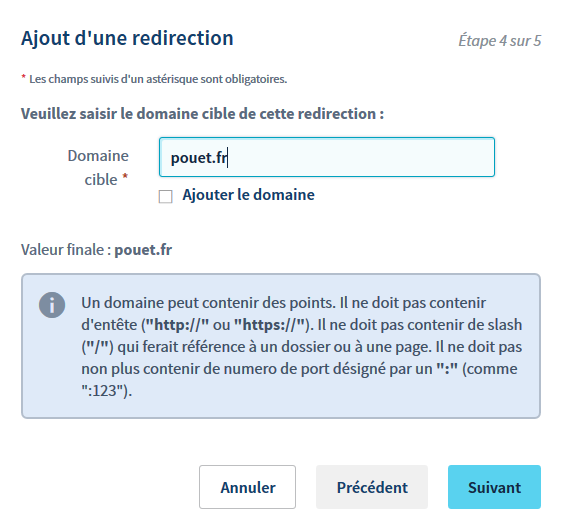
Task: Click the bold "https://" text in info box
Action: click(270, 325)
